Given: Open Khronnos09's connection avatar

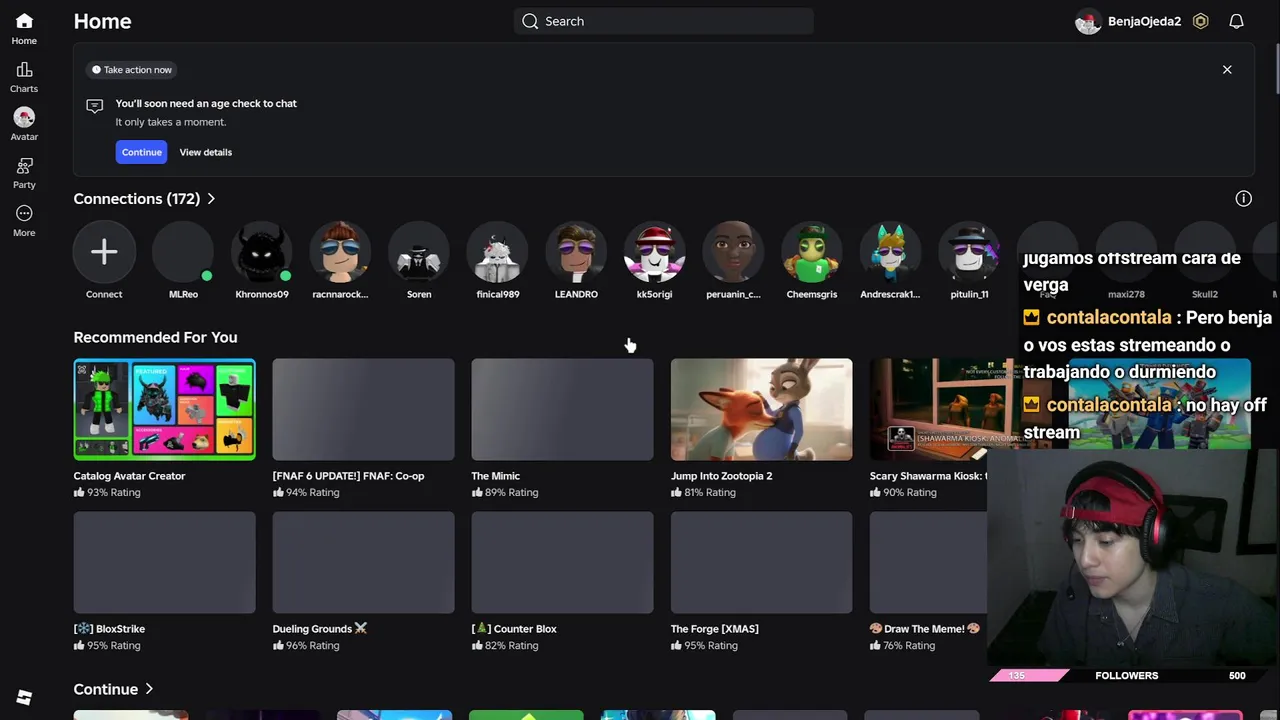Looking at the screenshot, I should click(262, 252).
